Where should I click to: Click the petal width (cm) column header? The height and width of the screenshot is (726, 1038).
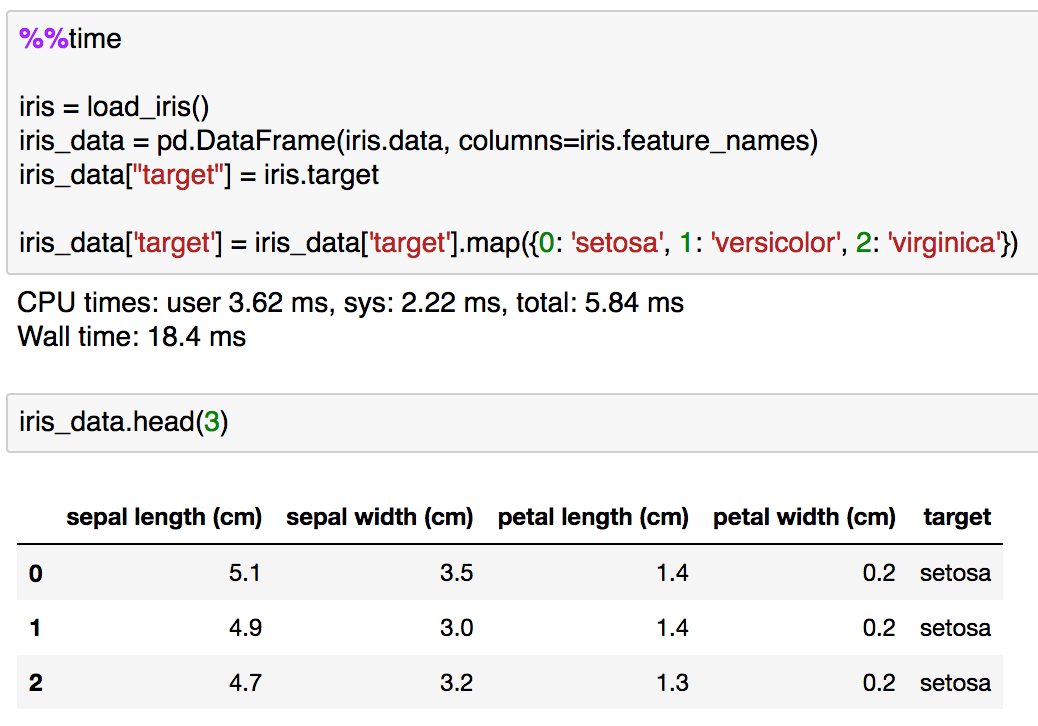tap(804, 517)
